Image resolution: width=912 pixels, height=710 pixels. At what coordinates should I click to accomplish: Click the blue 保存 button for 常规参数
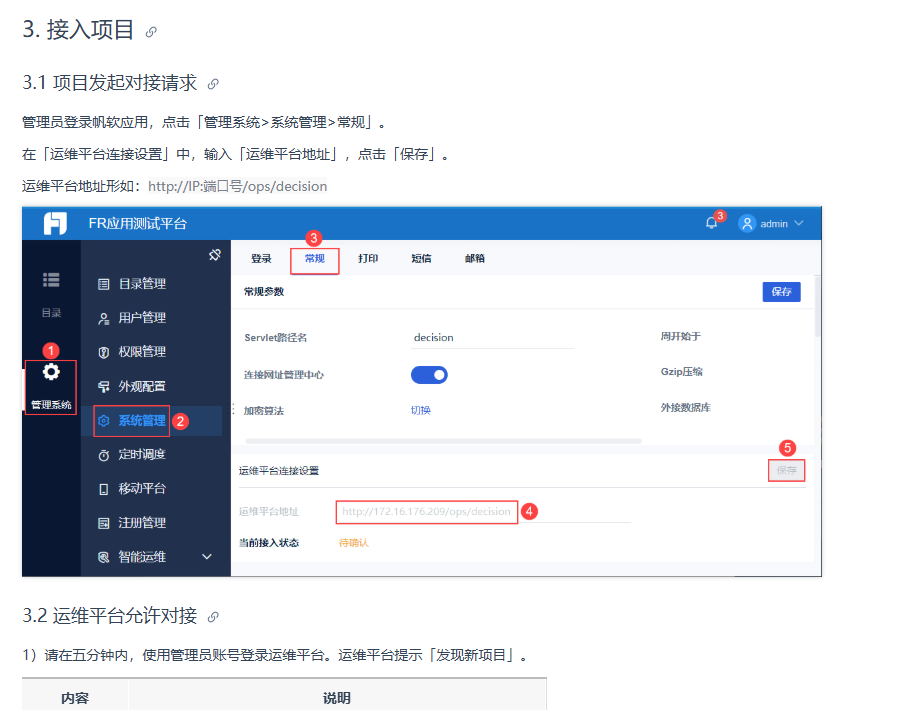[x=781, y=292]
